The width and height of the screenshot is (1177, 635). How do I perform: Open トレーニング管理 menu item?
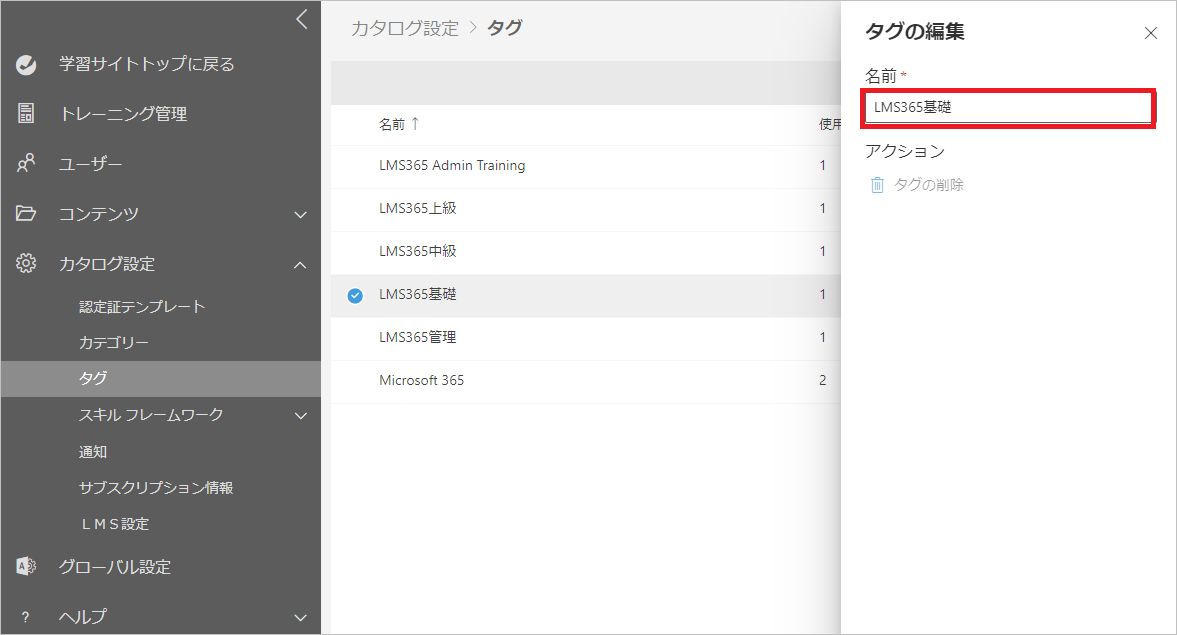123,114
